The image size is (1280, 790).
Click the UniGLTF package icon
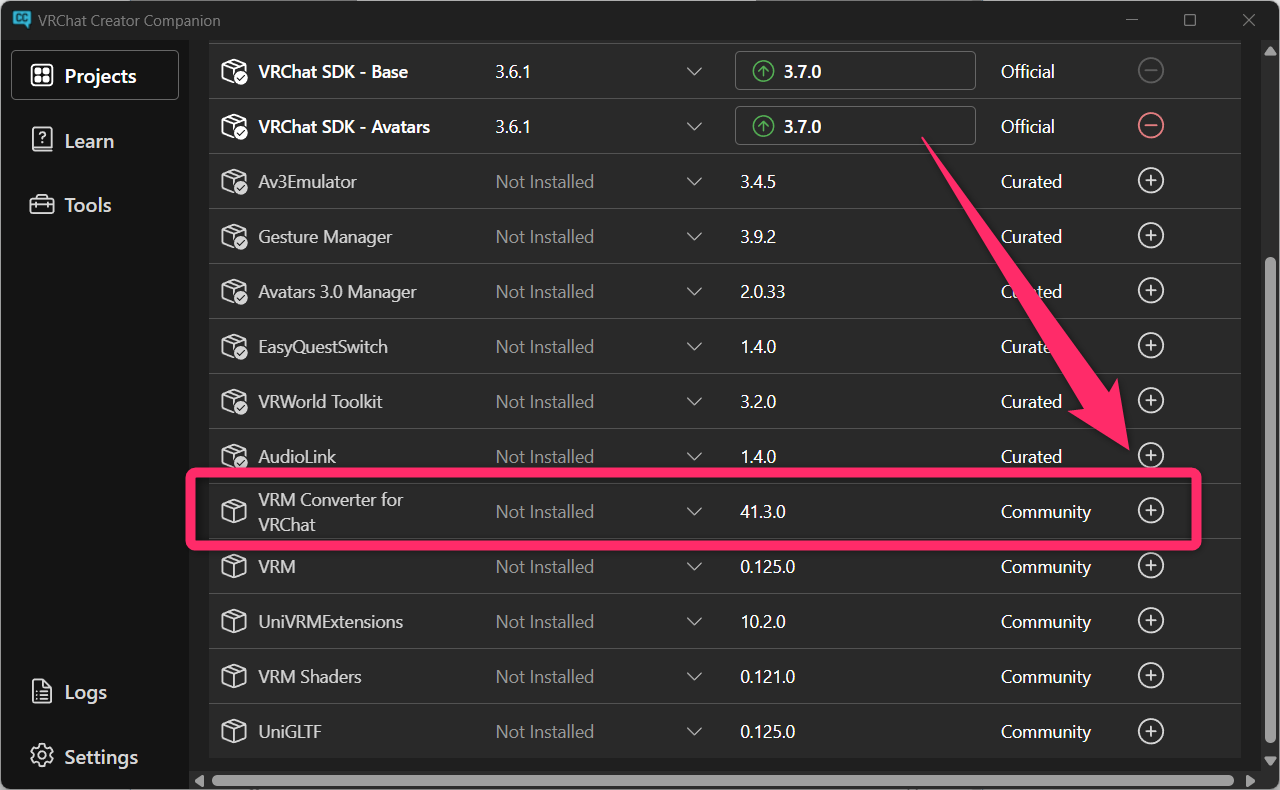pos(234,732)
